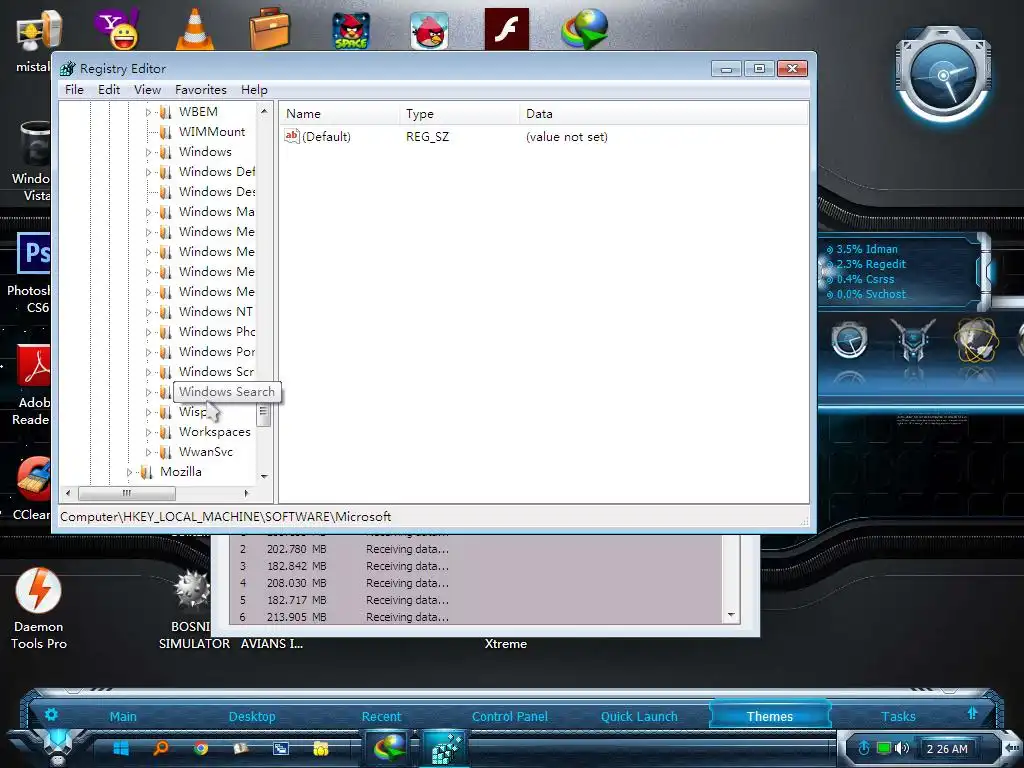Image resolution: width=1024 pixels, height=768 pixels.
Task: Open the book icon in taskbar
Action: pyautogui.click(x=240, y=748)
